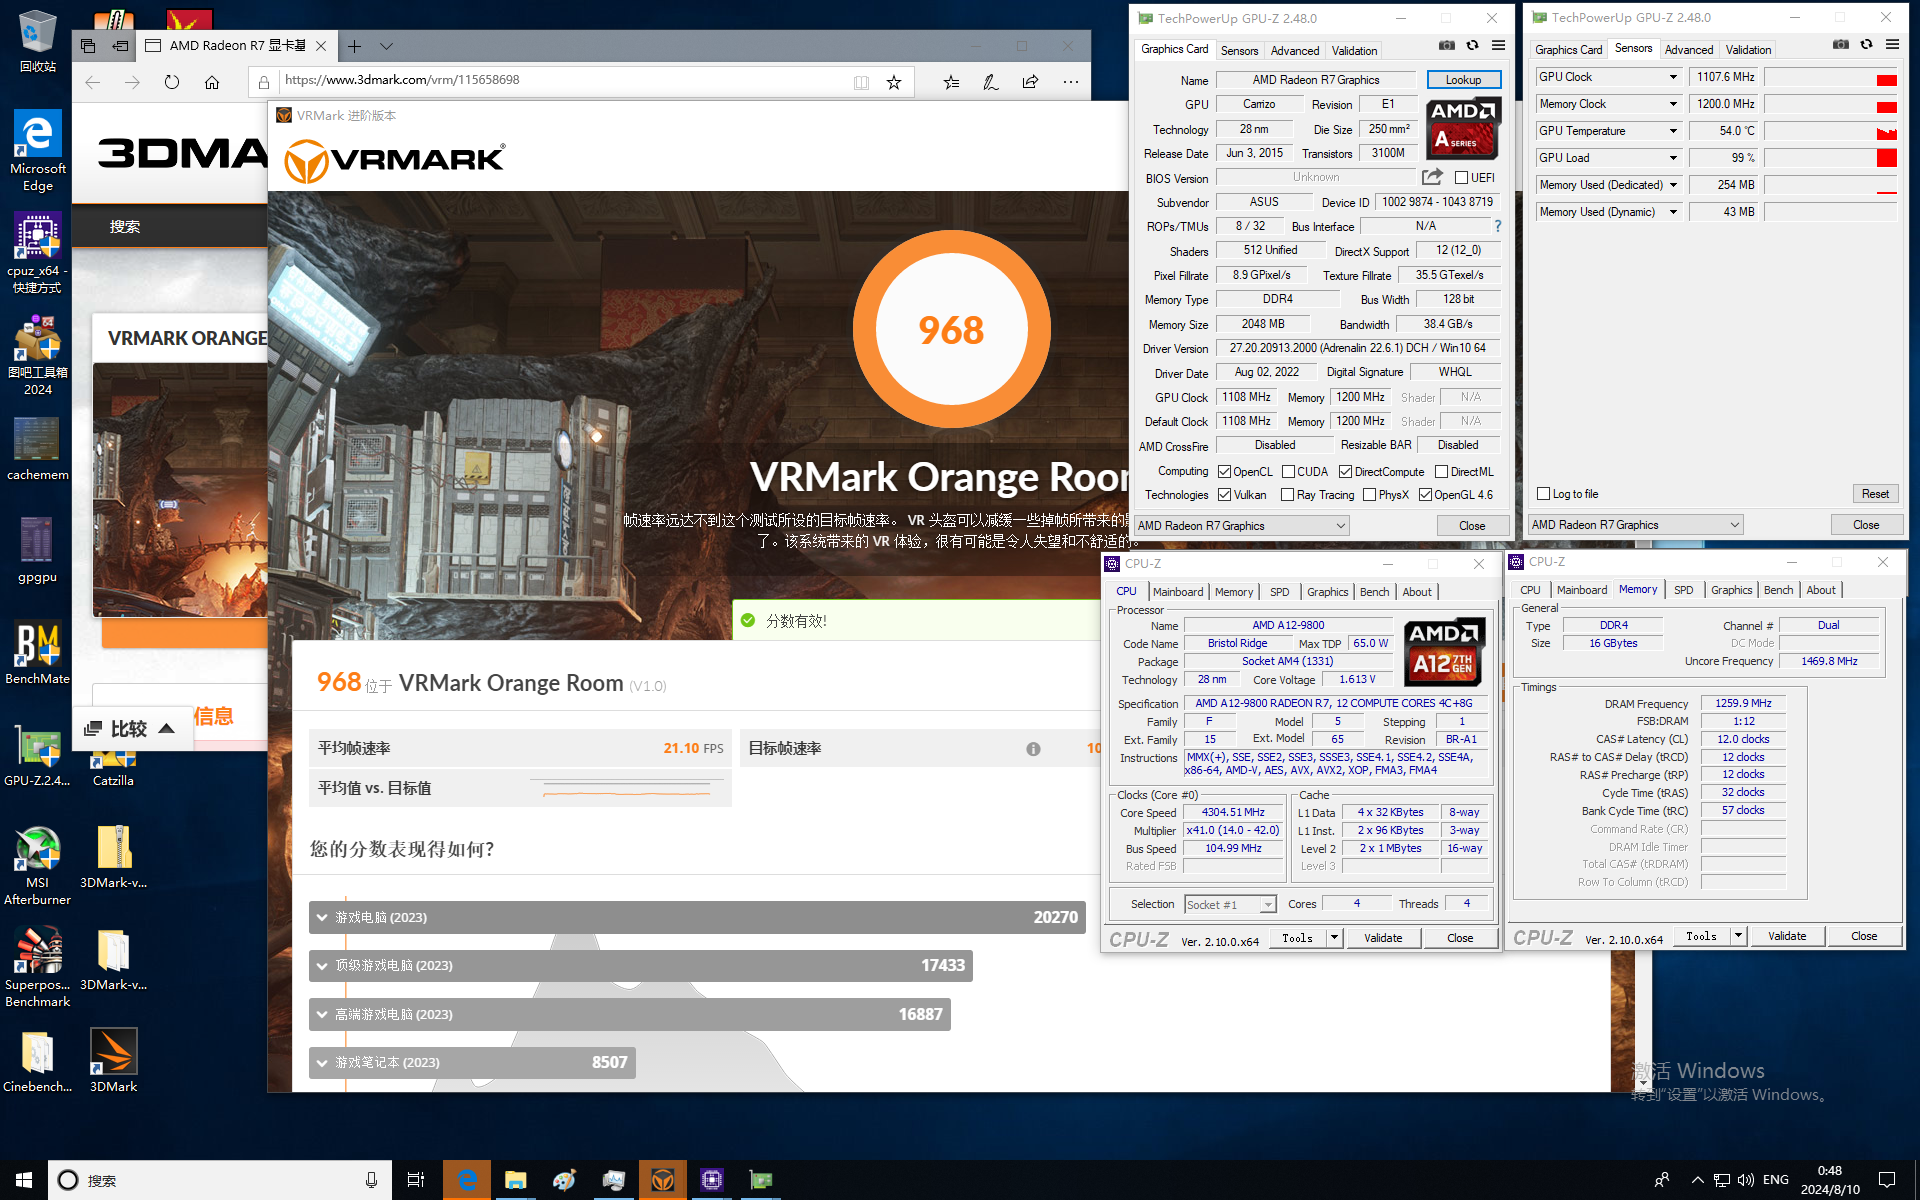Viewport: 1920px width, 1200px height.
Task: Toggle the DirectCompute checkbox in GPU-Z
Action: (x=1345, y=472)
